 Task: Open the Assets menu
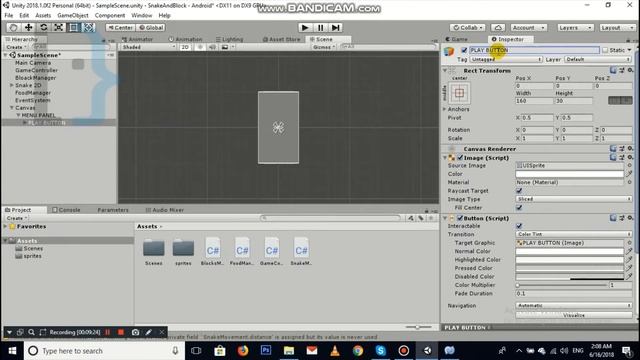pos(43,15)
